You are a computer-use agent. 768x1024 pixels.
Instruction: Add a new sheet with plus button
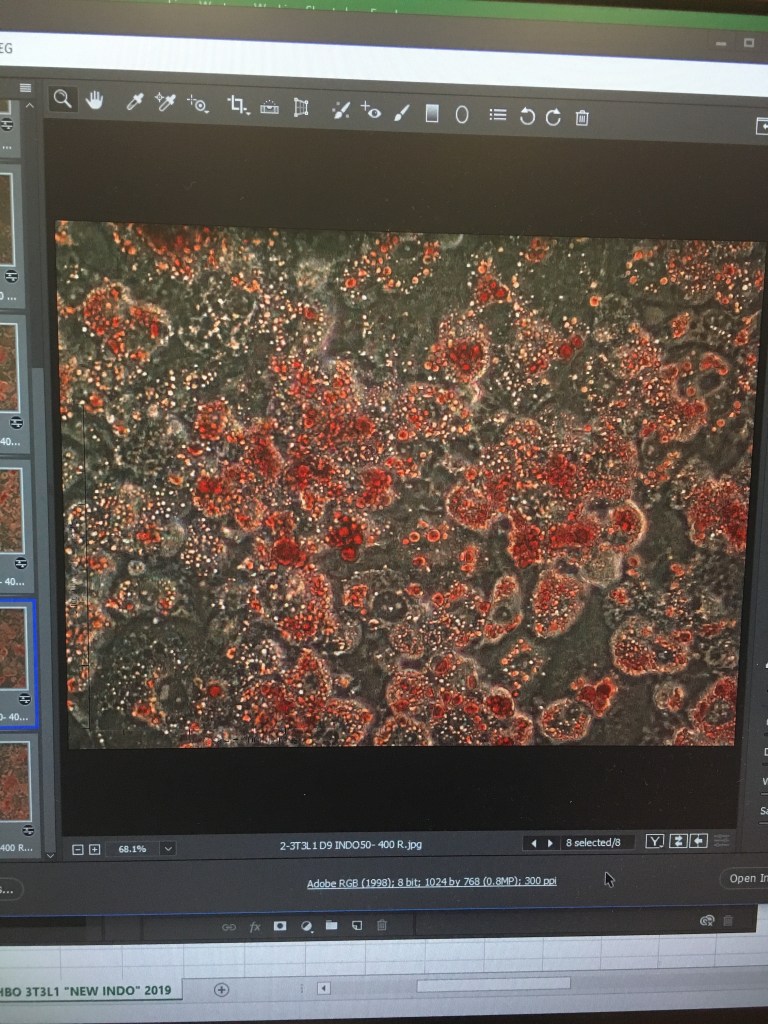coord(222,989)
